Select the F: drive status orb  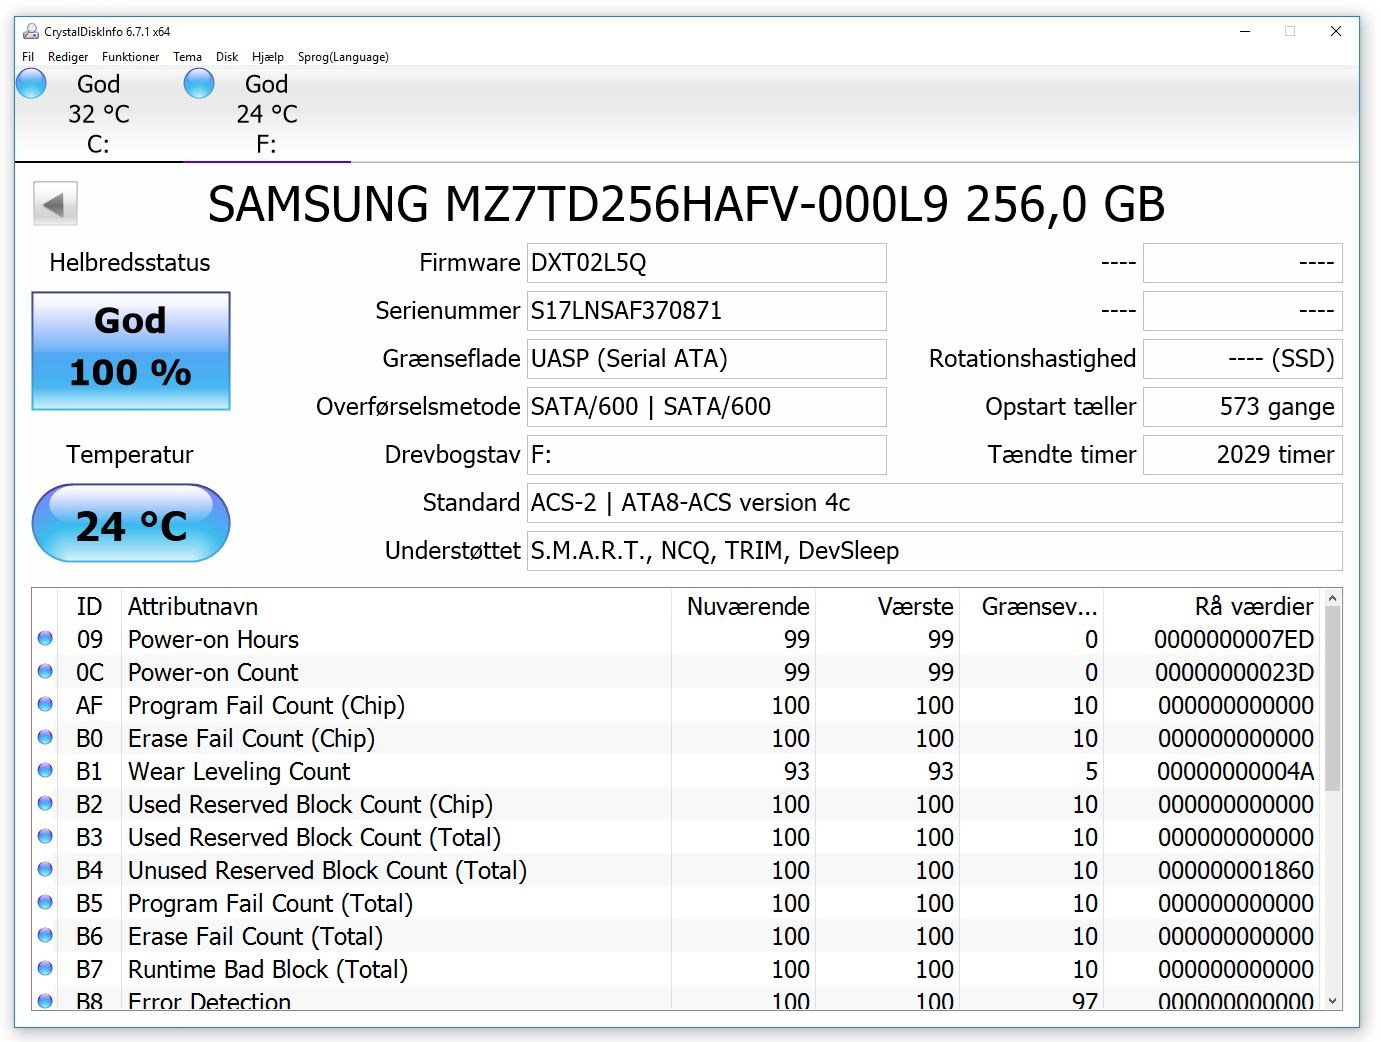coord(199,83)
